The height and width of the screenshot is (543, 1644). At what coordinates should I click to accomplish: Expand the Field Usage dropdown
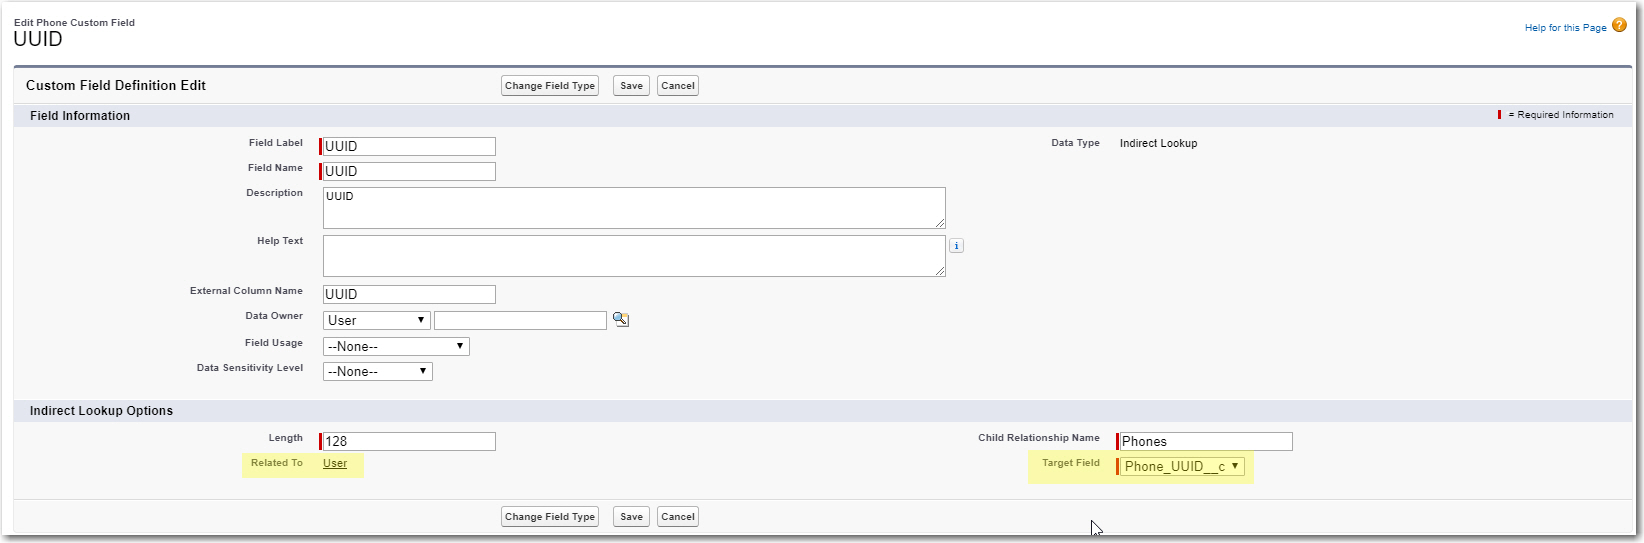tap(396, 346)
